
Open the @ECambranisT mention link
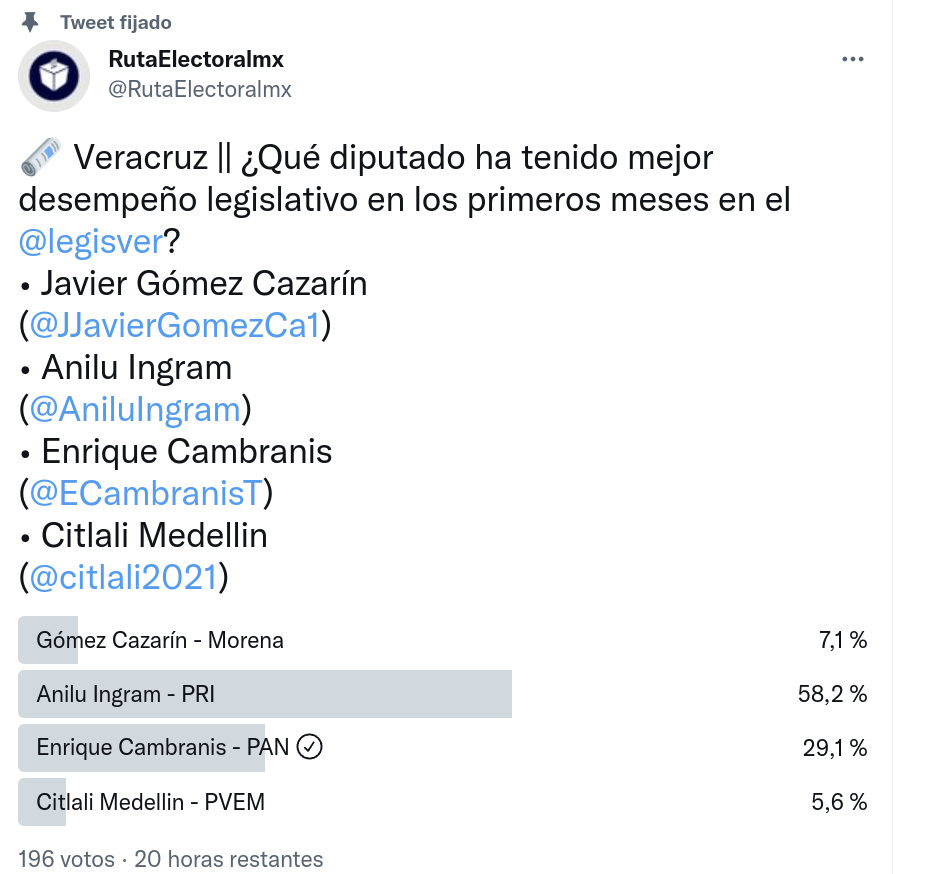tap(145, 494)
